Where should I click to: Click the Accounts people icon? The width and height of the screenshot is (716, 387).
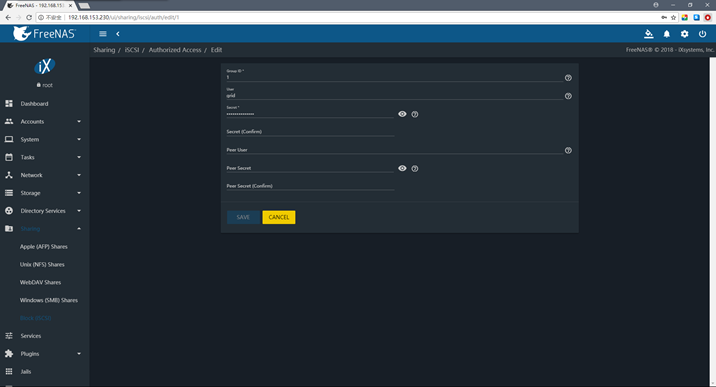coord(9,121)
